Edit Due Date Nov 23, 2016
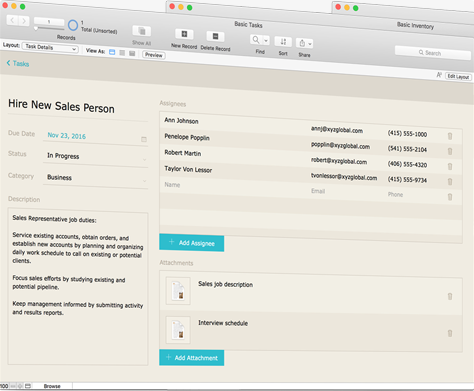Screen dimensions: 474x391 tap(67, 136)
